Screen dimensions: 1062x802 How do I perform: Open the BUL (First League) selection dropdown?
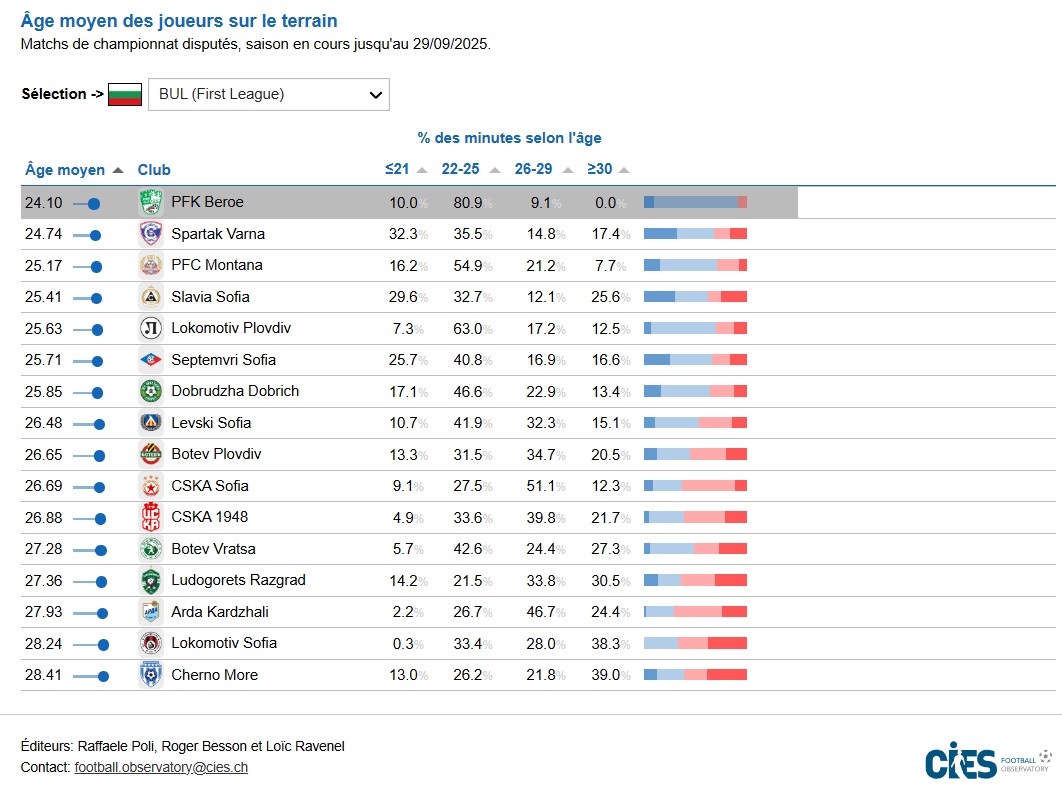point(268,95)
